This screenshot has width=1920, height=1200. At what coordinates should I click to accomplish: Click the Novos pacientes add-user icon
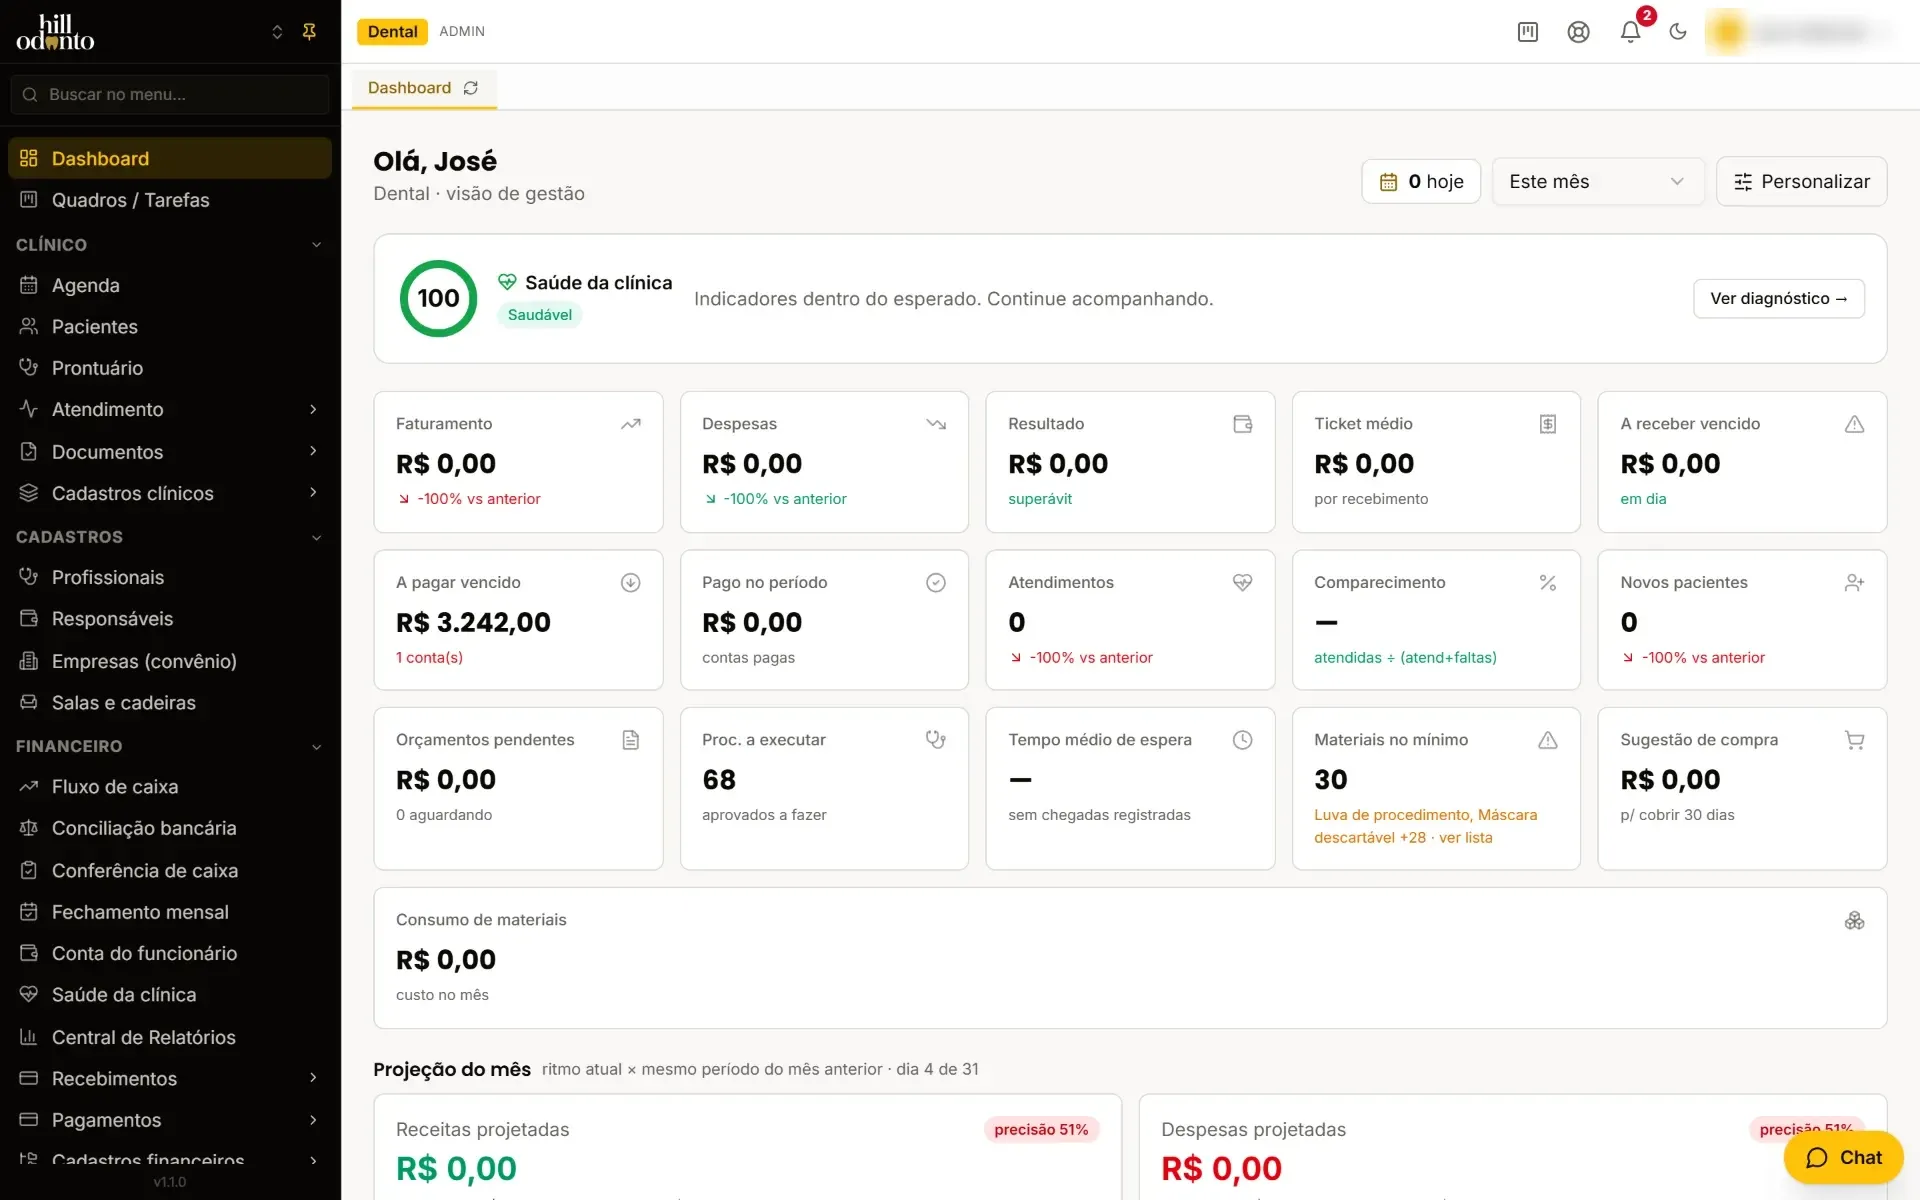coord(1854,582)
